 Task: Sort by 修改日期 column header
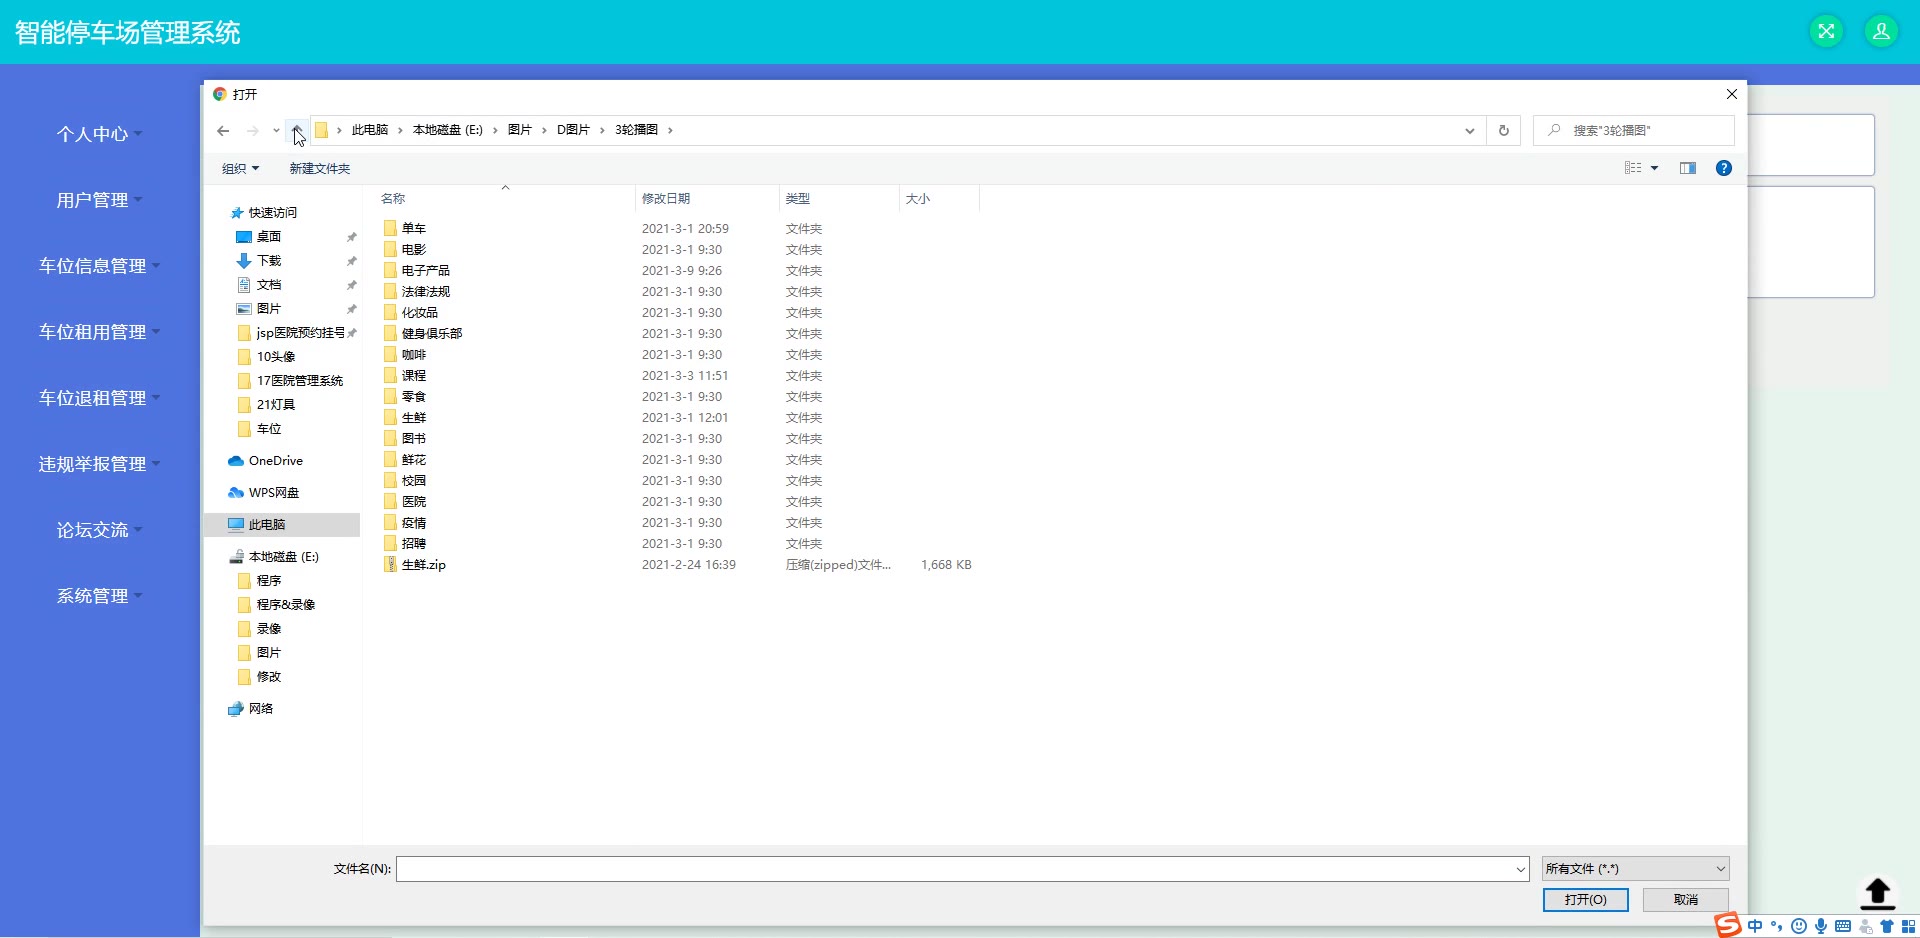click(x=666, y=198)
